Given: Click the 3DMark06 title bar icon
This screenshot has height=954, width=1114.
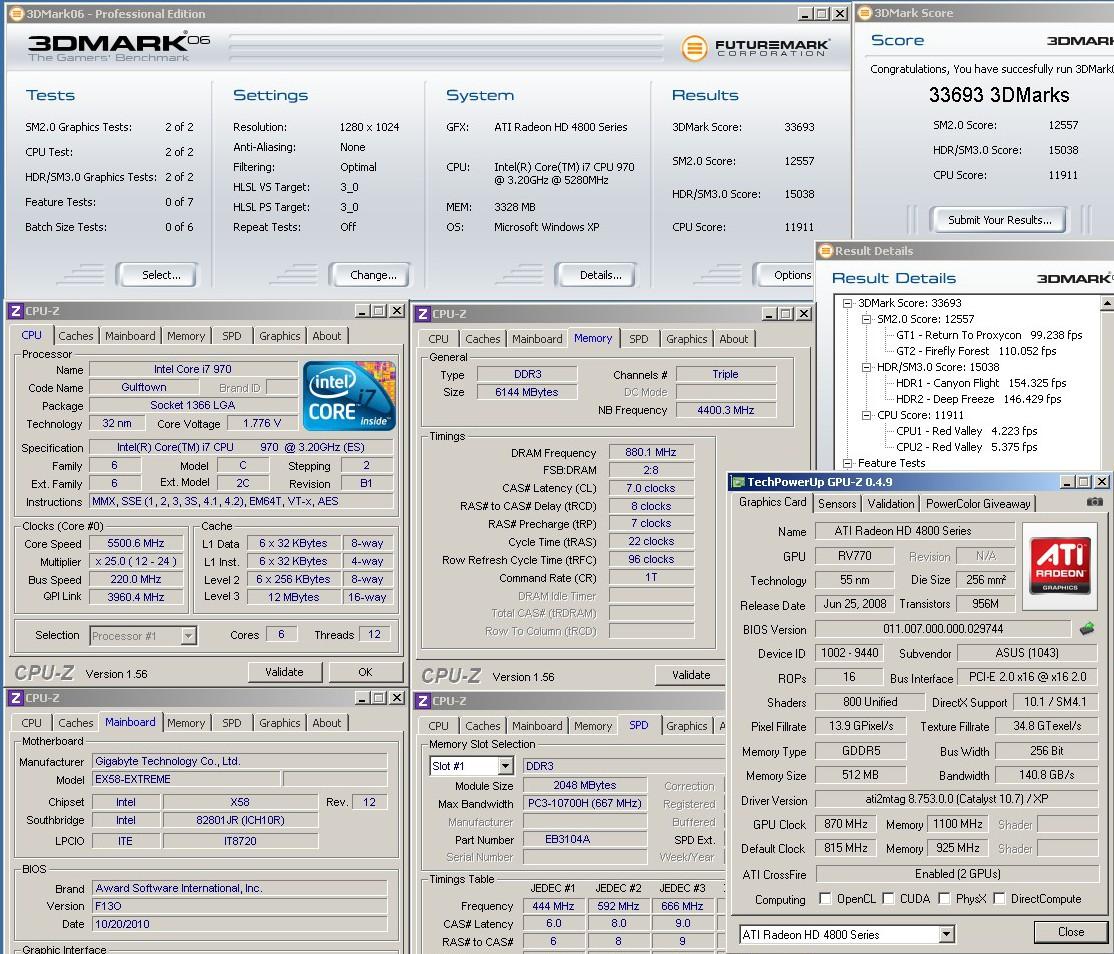Looking at the screenshot, I should 16,13.
